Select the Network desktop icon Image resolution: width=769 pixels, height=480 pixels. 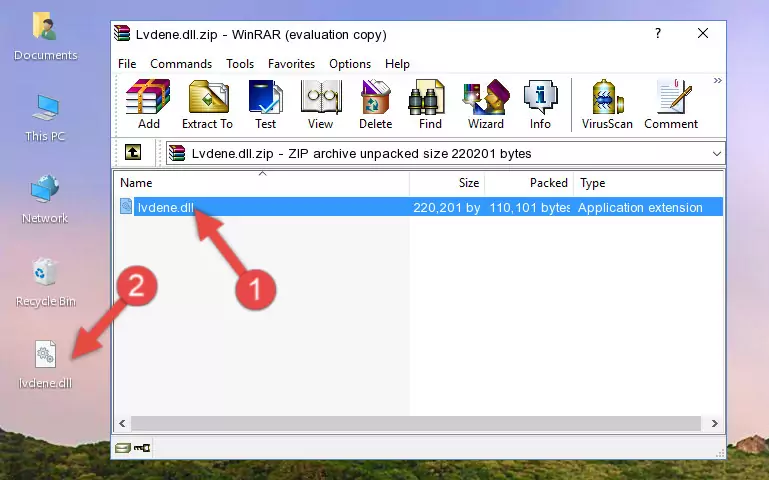pos(45,199)
